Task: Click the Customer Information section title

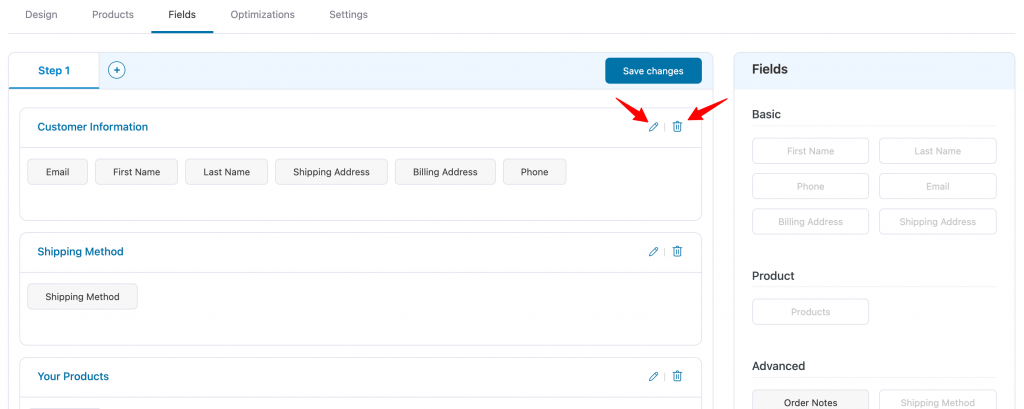Action: click(93, 127)
